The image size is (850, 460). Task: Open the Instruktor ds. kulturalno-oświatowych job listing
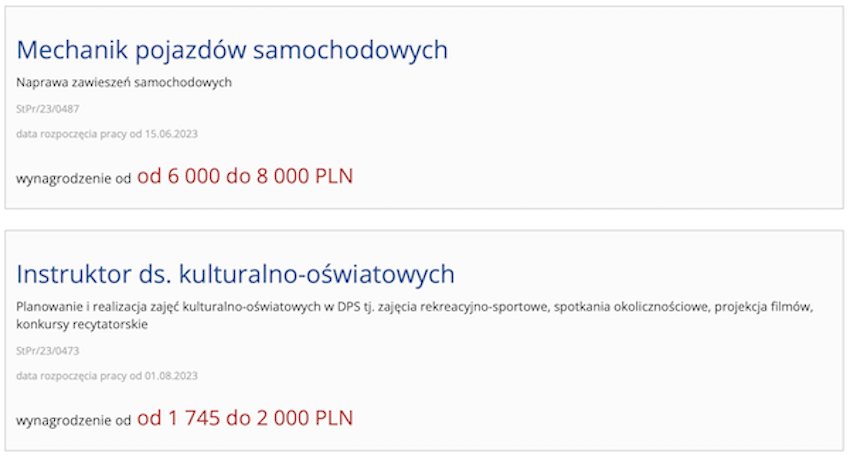coord(235,274)
